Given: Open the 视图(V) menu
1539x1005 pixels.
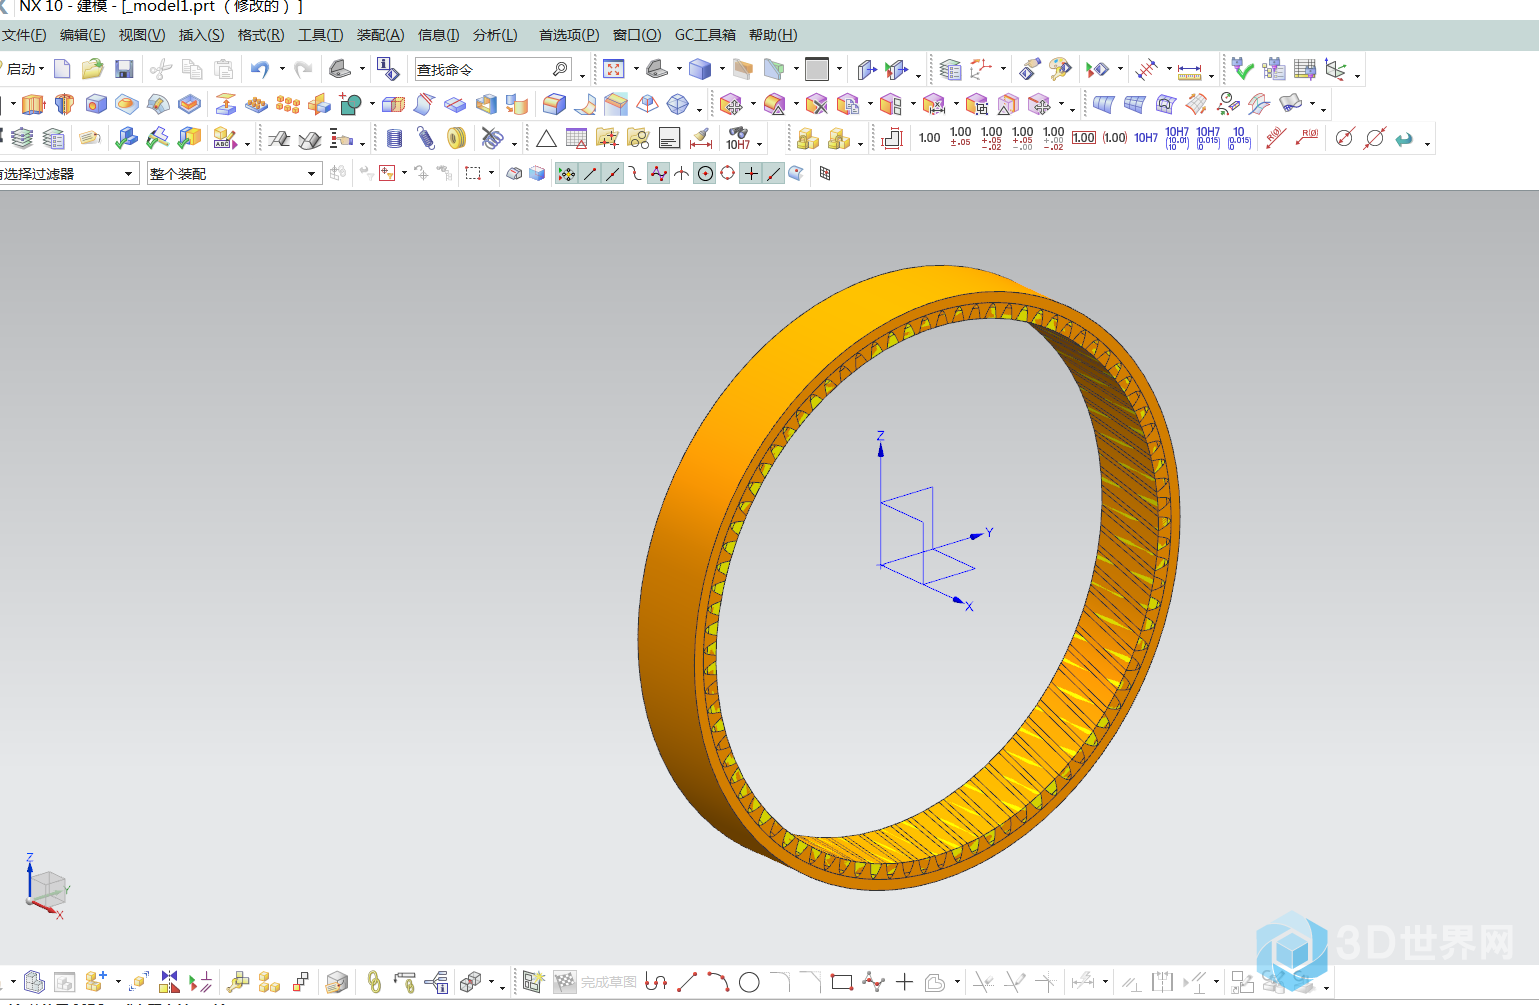Looking at the screenshot, I should 142,35.
